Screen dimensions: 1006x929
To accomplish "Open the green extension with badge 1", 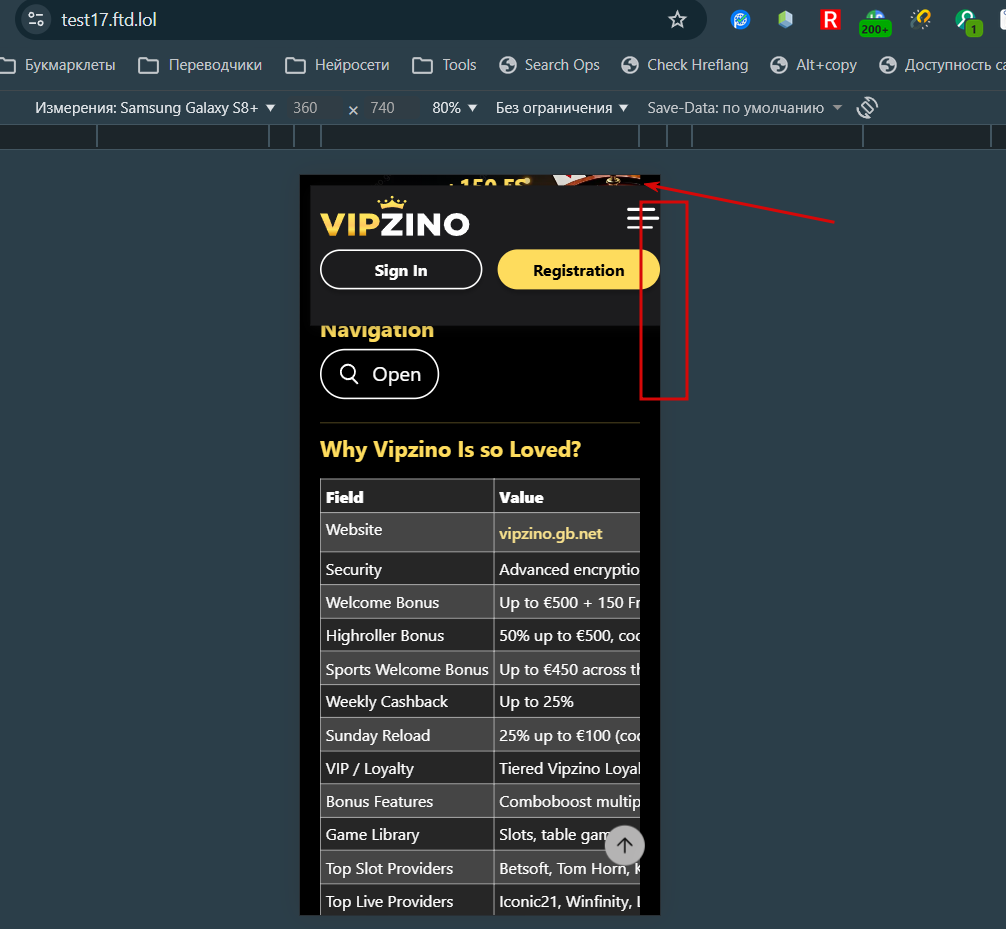I will pyautogui.click(x=968, y=22).
